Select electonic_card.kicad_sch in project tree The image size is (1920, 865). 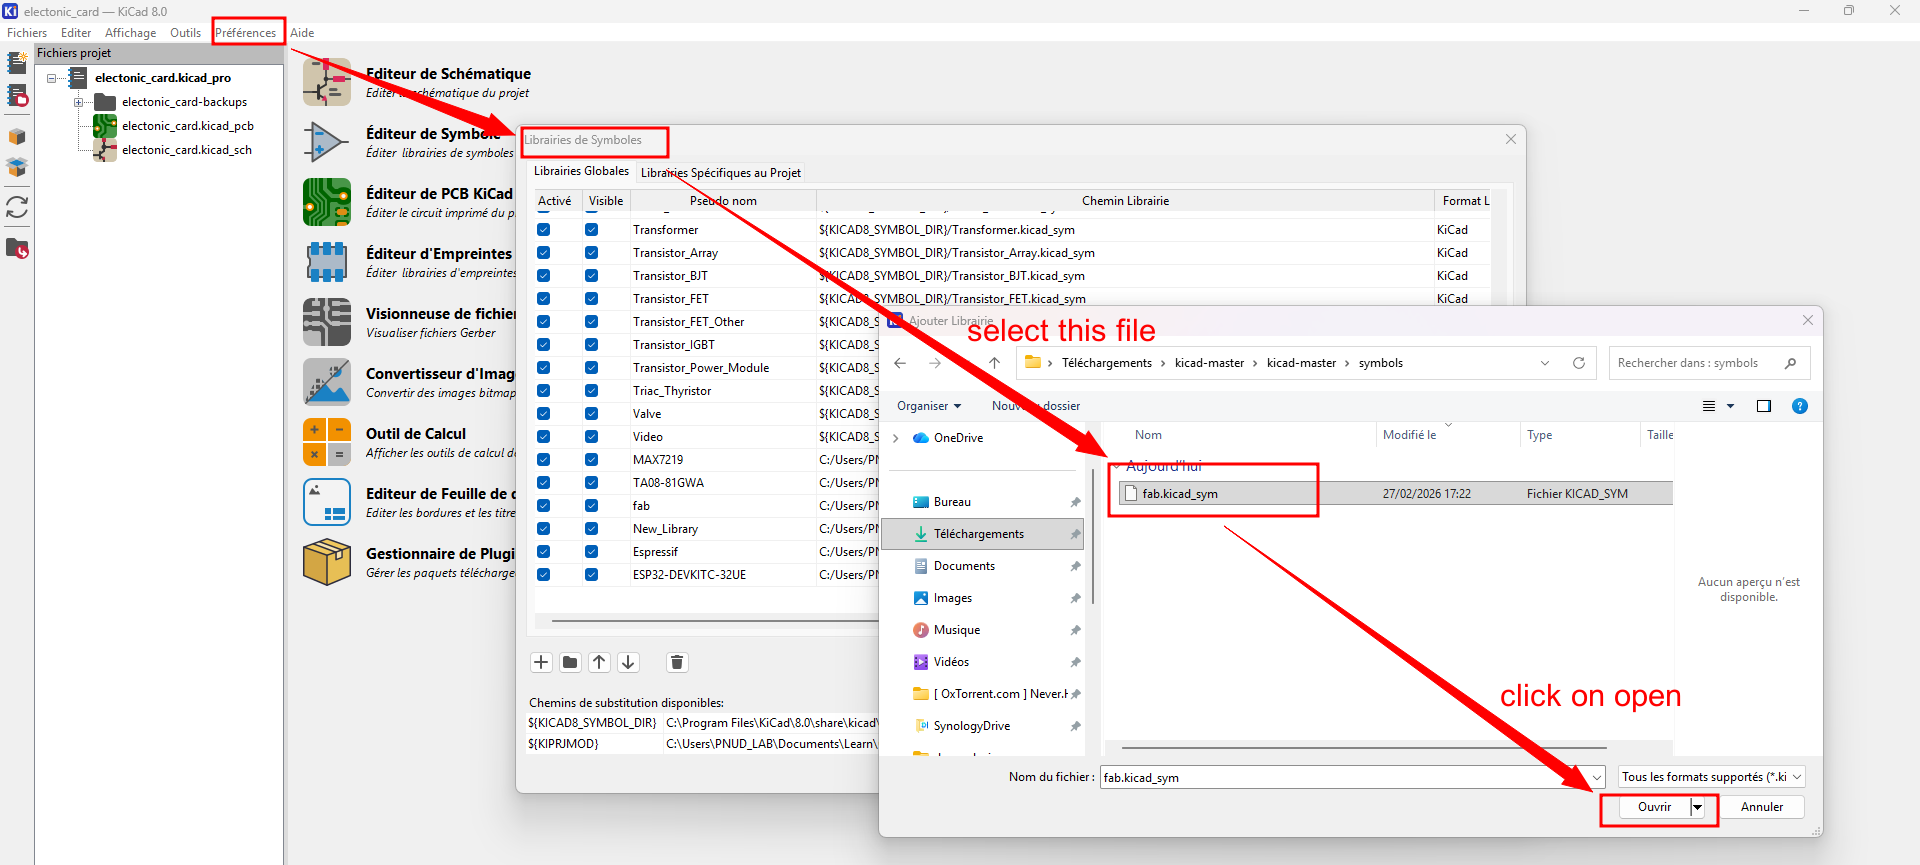pyautogui.click(x=187, y=150)
